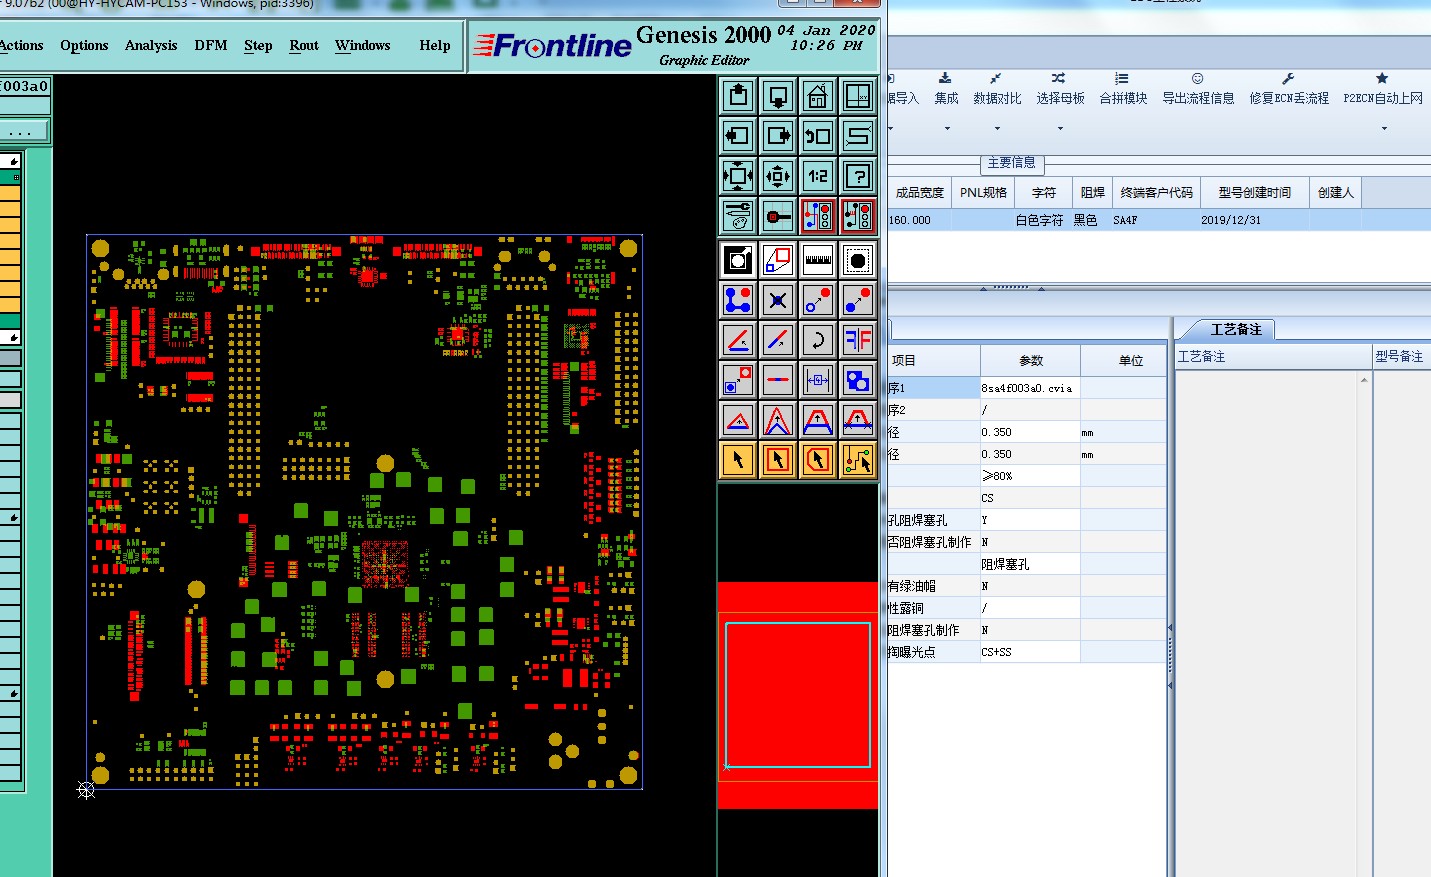Click the P2ECN自动上网 star icon

[x=1382, y=78]
